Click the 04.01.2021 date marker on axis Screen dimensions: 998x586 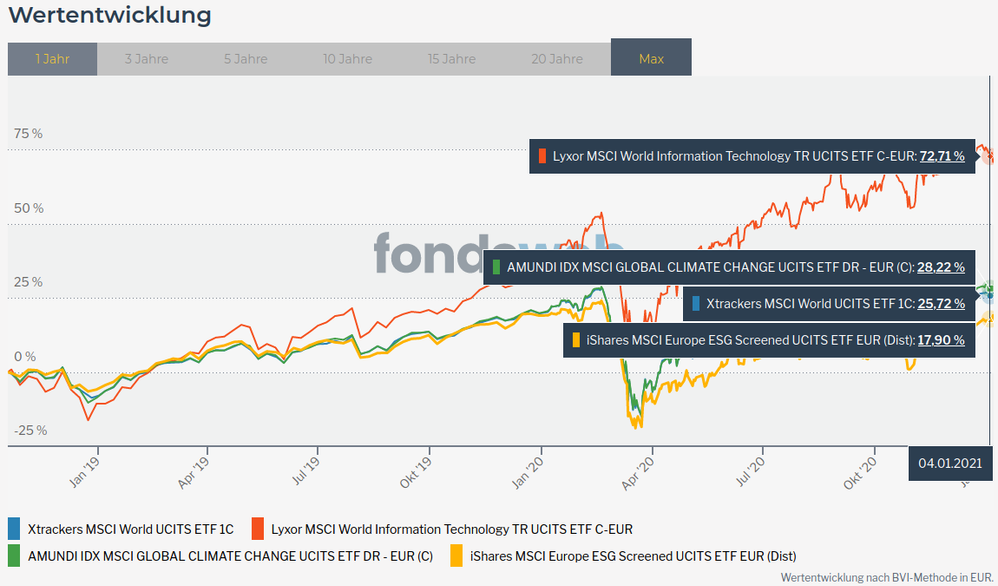950,463
